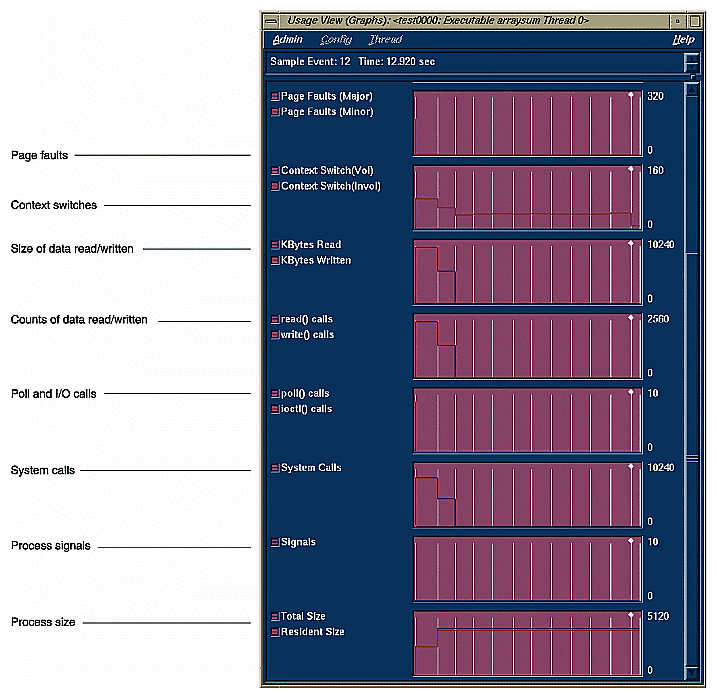Open the Help menu

pyautogui.click(x=684, y=40)
